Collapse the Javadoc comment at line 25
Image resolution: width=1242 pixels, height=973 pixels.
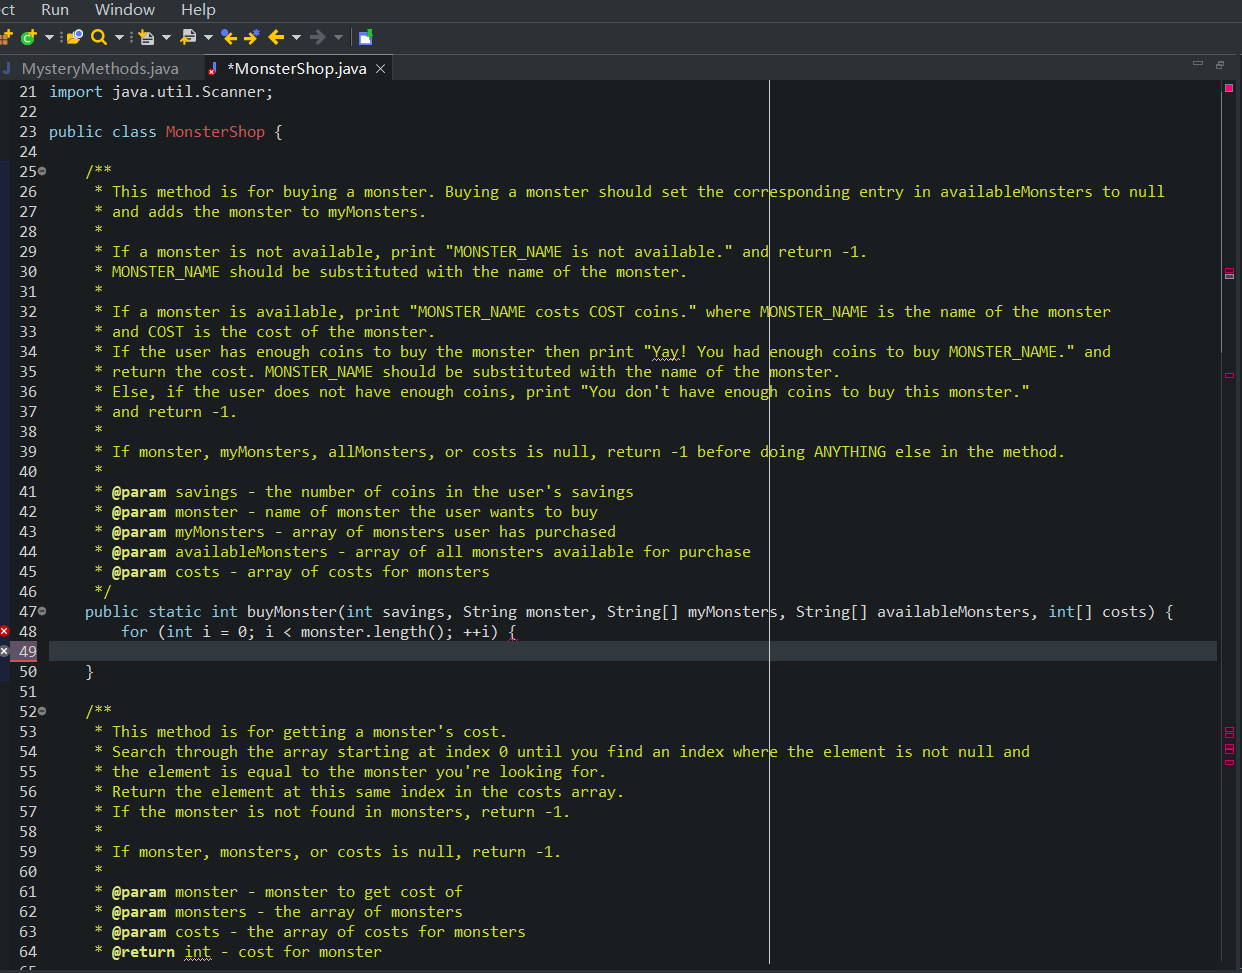pyautogui.click(x=42, y=171)
